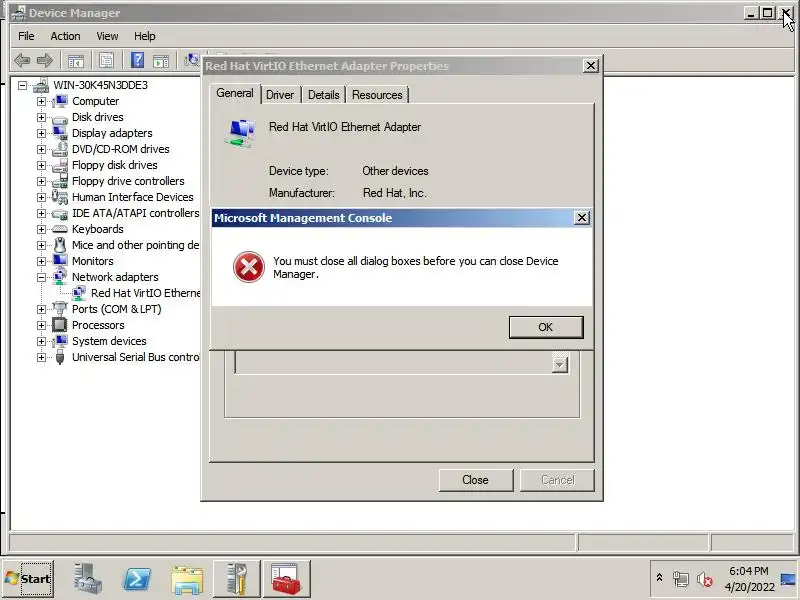Select the Display adapters icon in the tree

[x=60, y=133]
